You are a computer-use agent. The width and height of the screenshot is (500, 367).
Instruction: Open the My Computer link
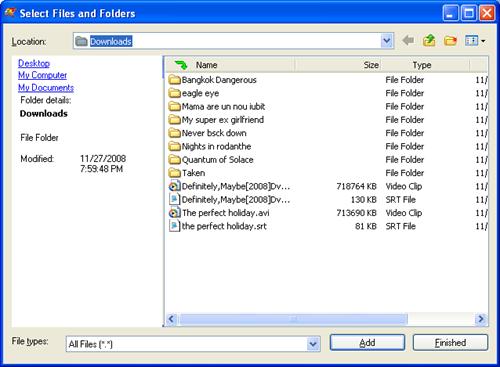pyautogui.click(x=42, y=75)
